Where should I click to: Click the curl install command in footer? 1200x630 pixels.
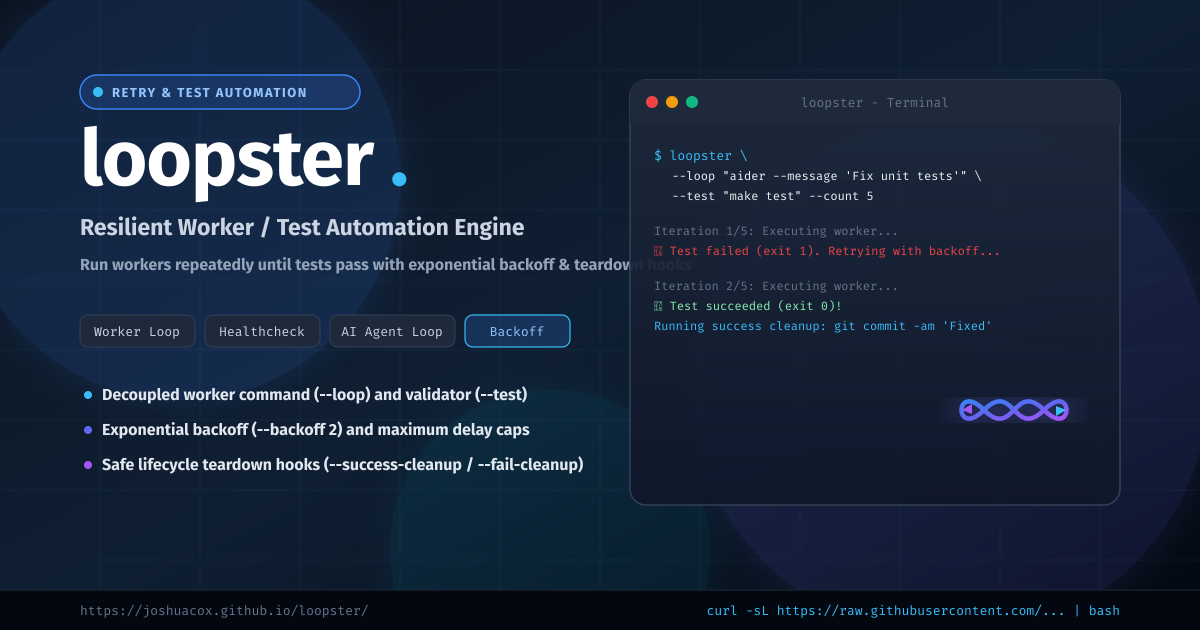coord(913,610)
